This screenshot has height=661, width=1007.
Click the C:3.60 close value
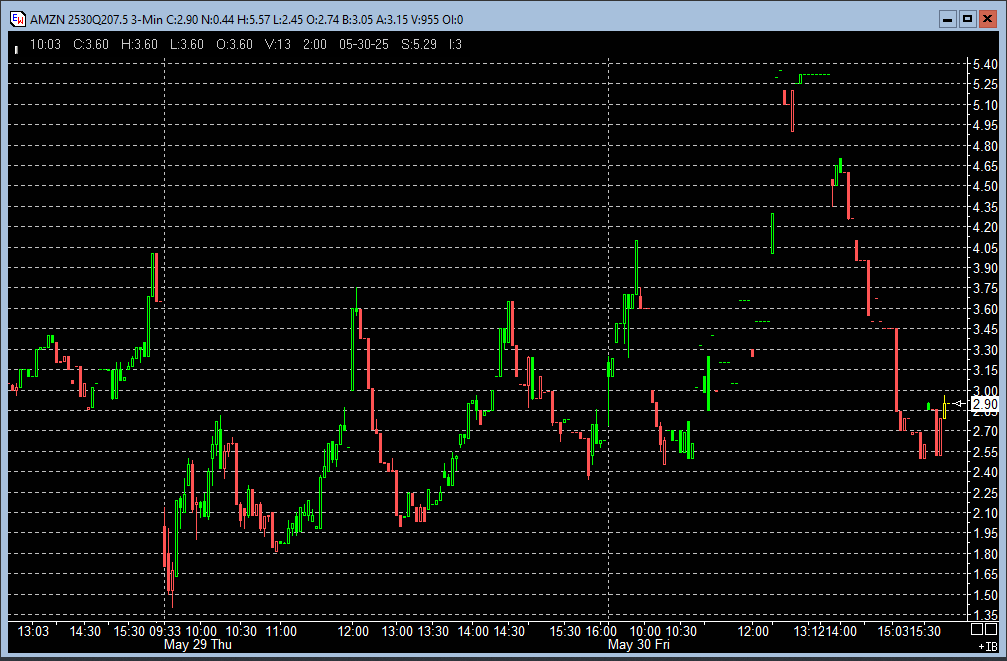pyautogui.click(x=91, y=44)
